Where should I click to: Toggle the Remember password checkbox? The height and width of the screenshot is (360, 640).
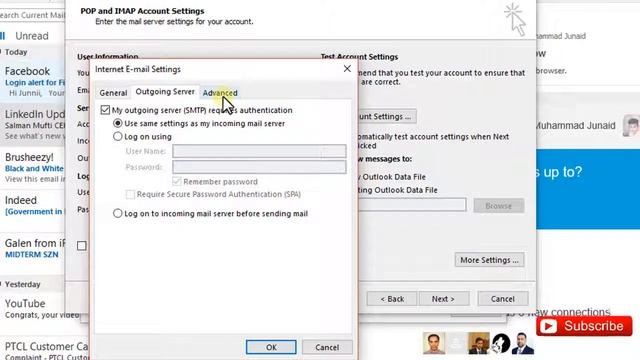(176, 181)
